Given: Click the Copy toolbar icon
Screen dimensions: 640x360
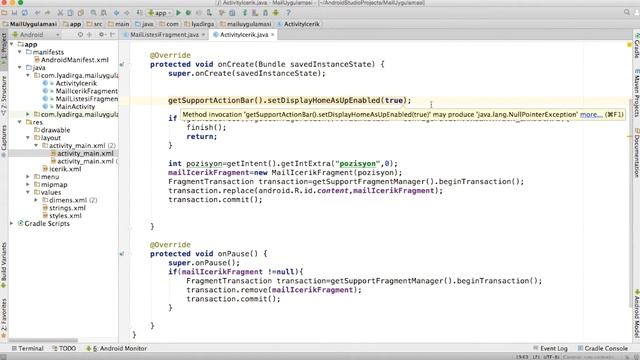Looking at the screenshot, I should pos(70,13).
